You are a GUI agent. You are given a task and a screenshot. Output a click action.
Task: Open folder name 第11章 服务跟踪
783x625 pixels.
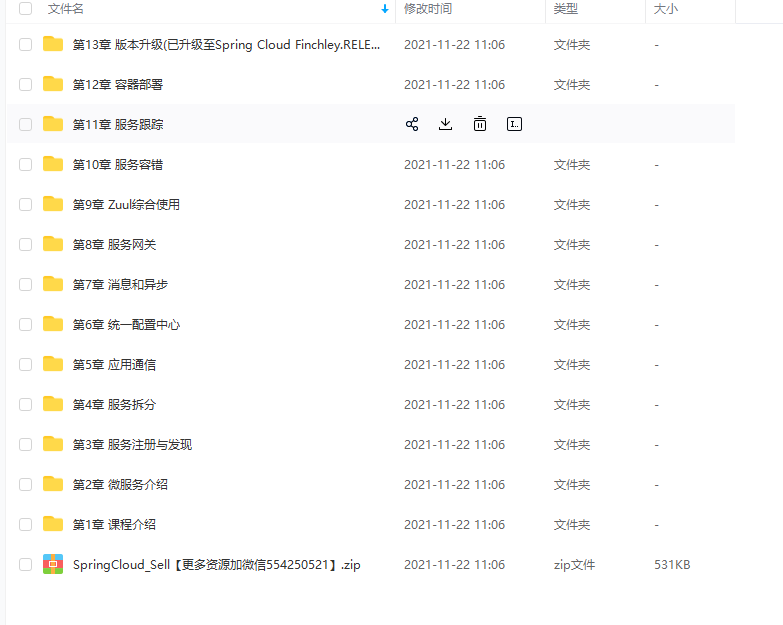(118, 125)
